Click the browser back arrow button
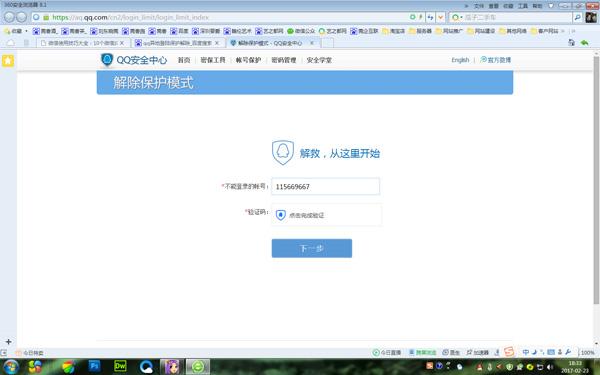 pos(9,17)
